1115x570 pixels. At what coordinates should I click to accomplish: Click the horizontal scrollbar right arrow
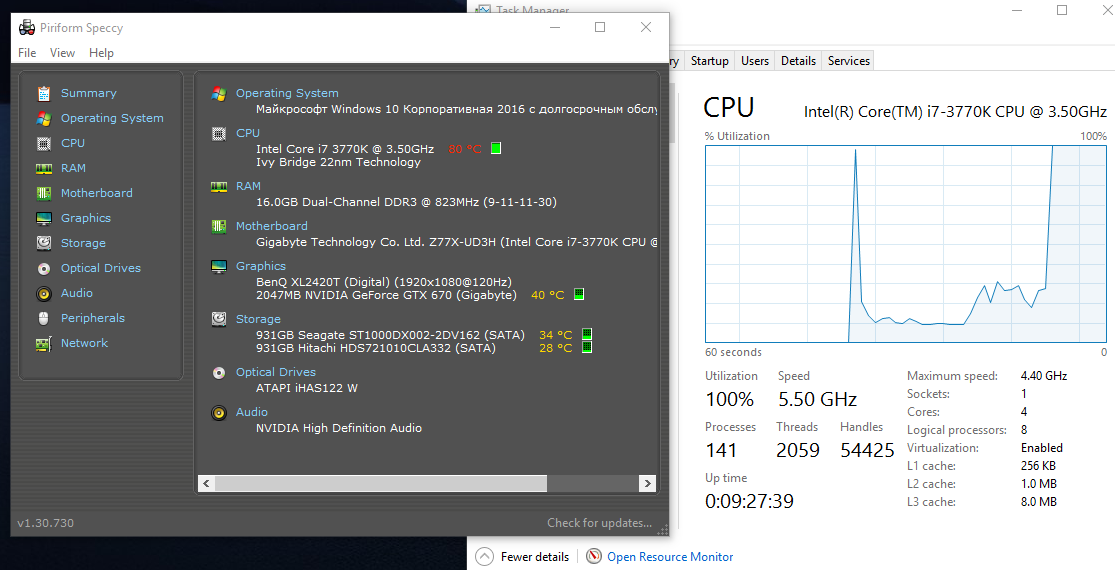coord(647,483)
